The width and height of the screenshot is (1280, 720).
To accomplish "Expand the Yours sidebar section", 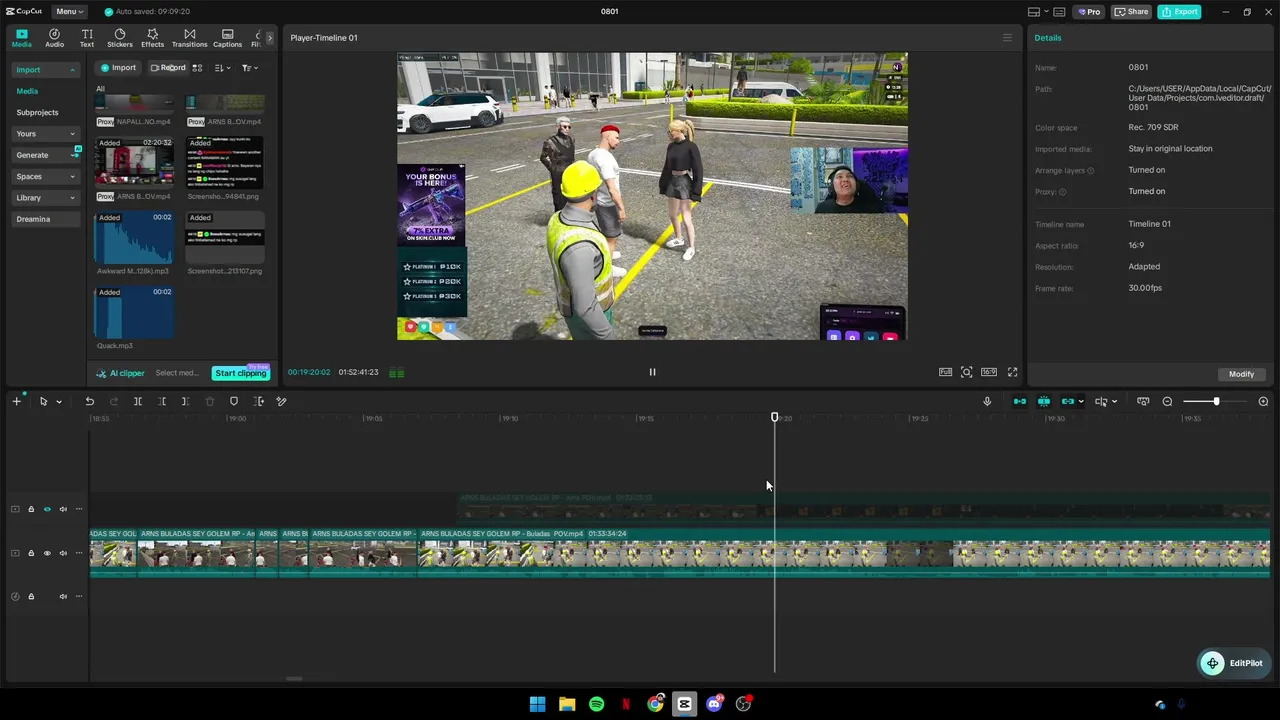I will coord(46,134).
